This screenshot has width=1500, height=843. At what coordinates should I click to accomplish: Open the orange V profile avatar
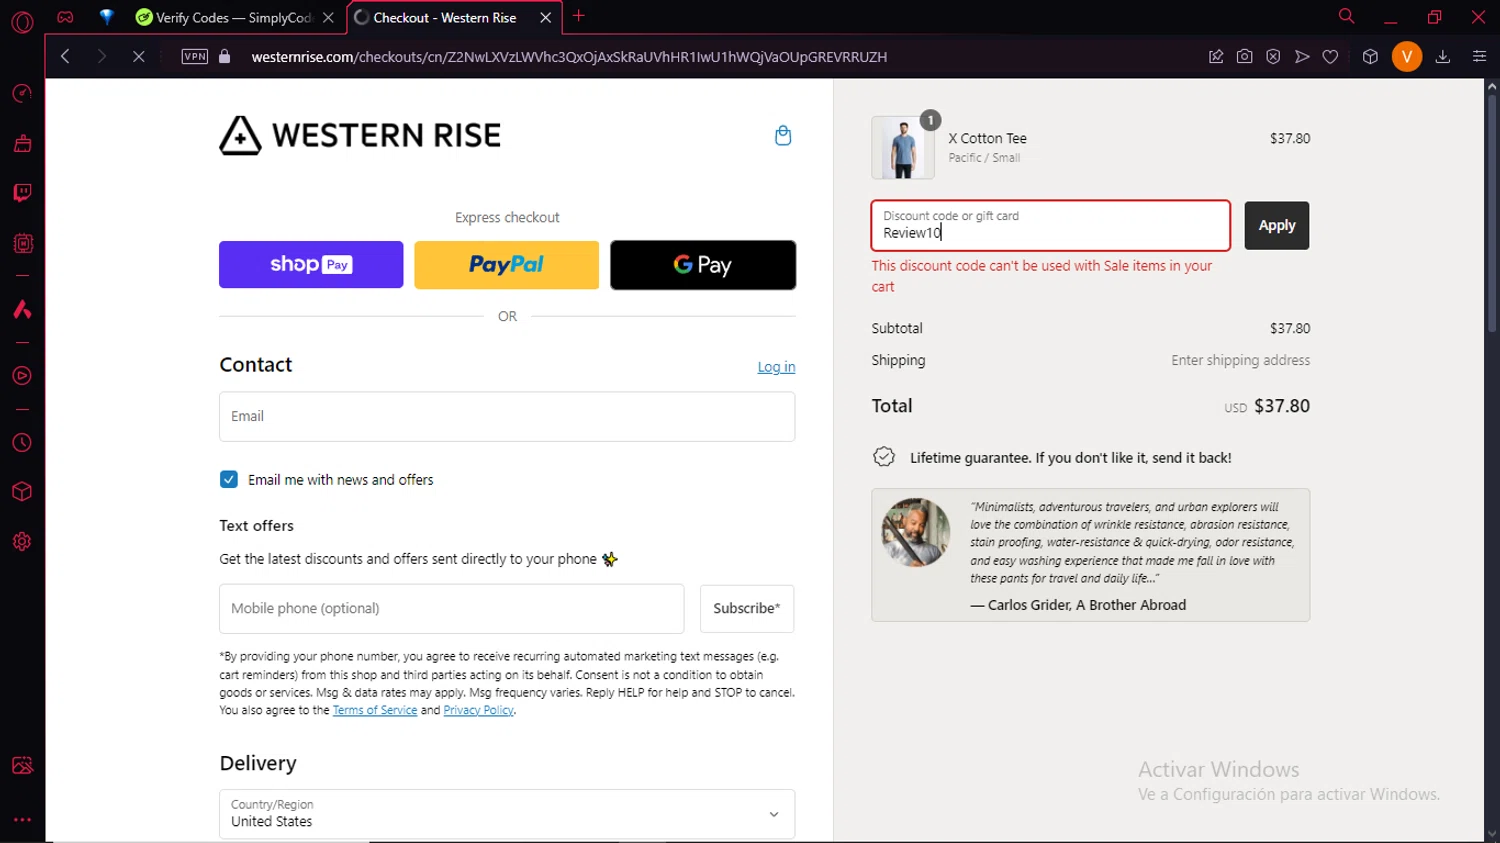pos(1407,57)
